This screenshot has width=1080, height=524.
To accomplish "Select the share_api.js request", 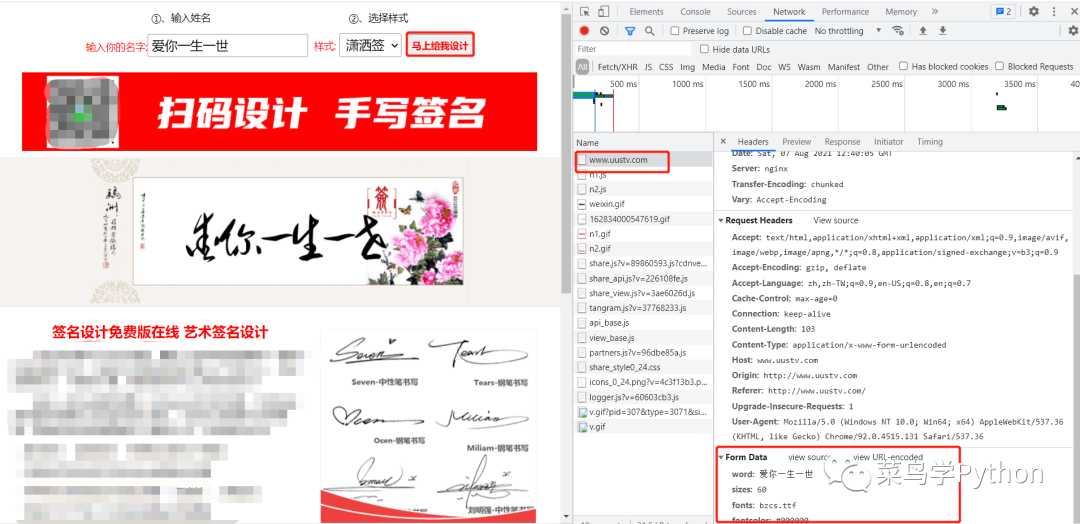I will click(x=644, y=278).
